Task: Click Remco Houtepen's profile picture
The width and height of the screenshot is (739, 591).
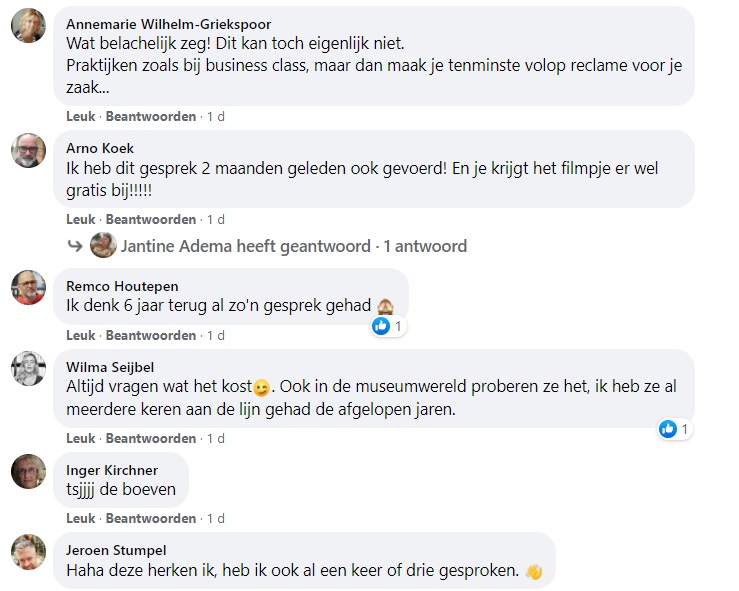Action: [x=28, y=287]
